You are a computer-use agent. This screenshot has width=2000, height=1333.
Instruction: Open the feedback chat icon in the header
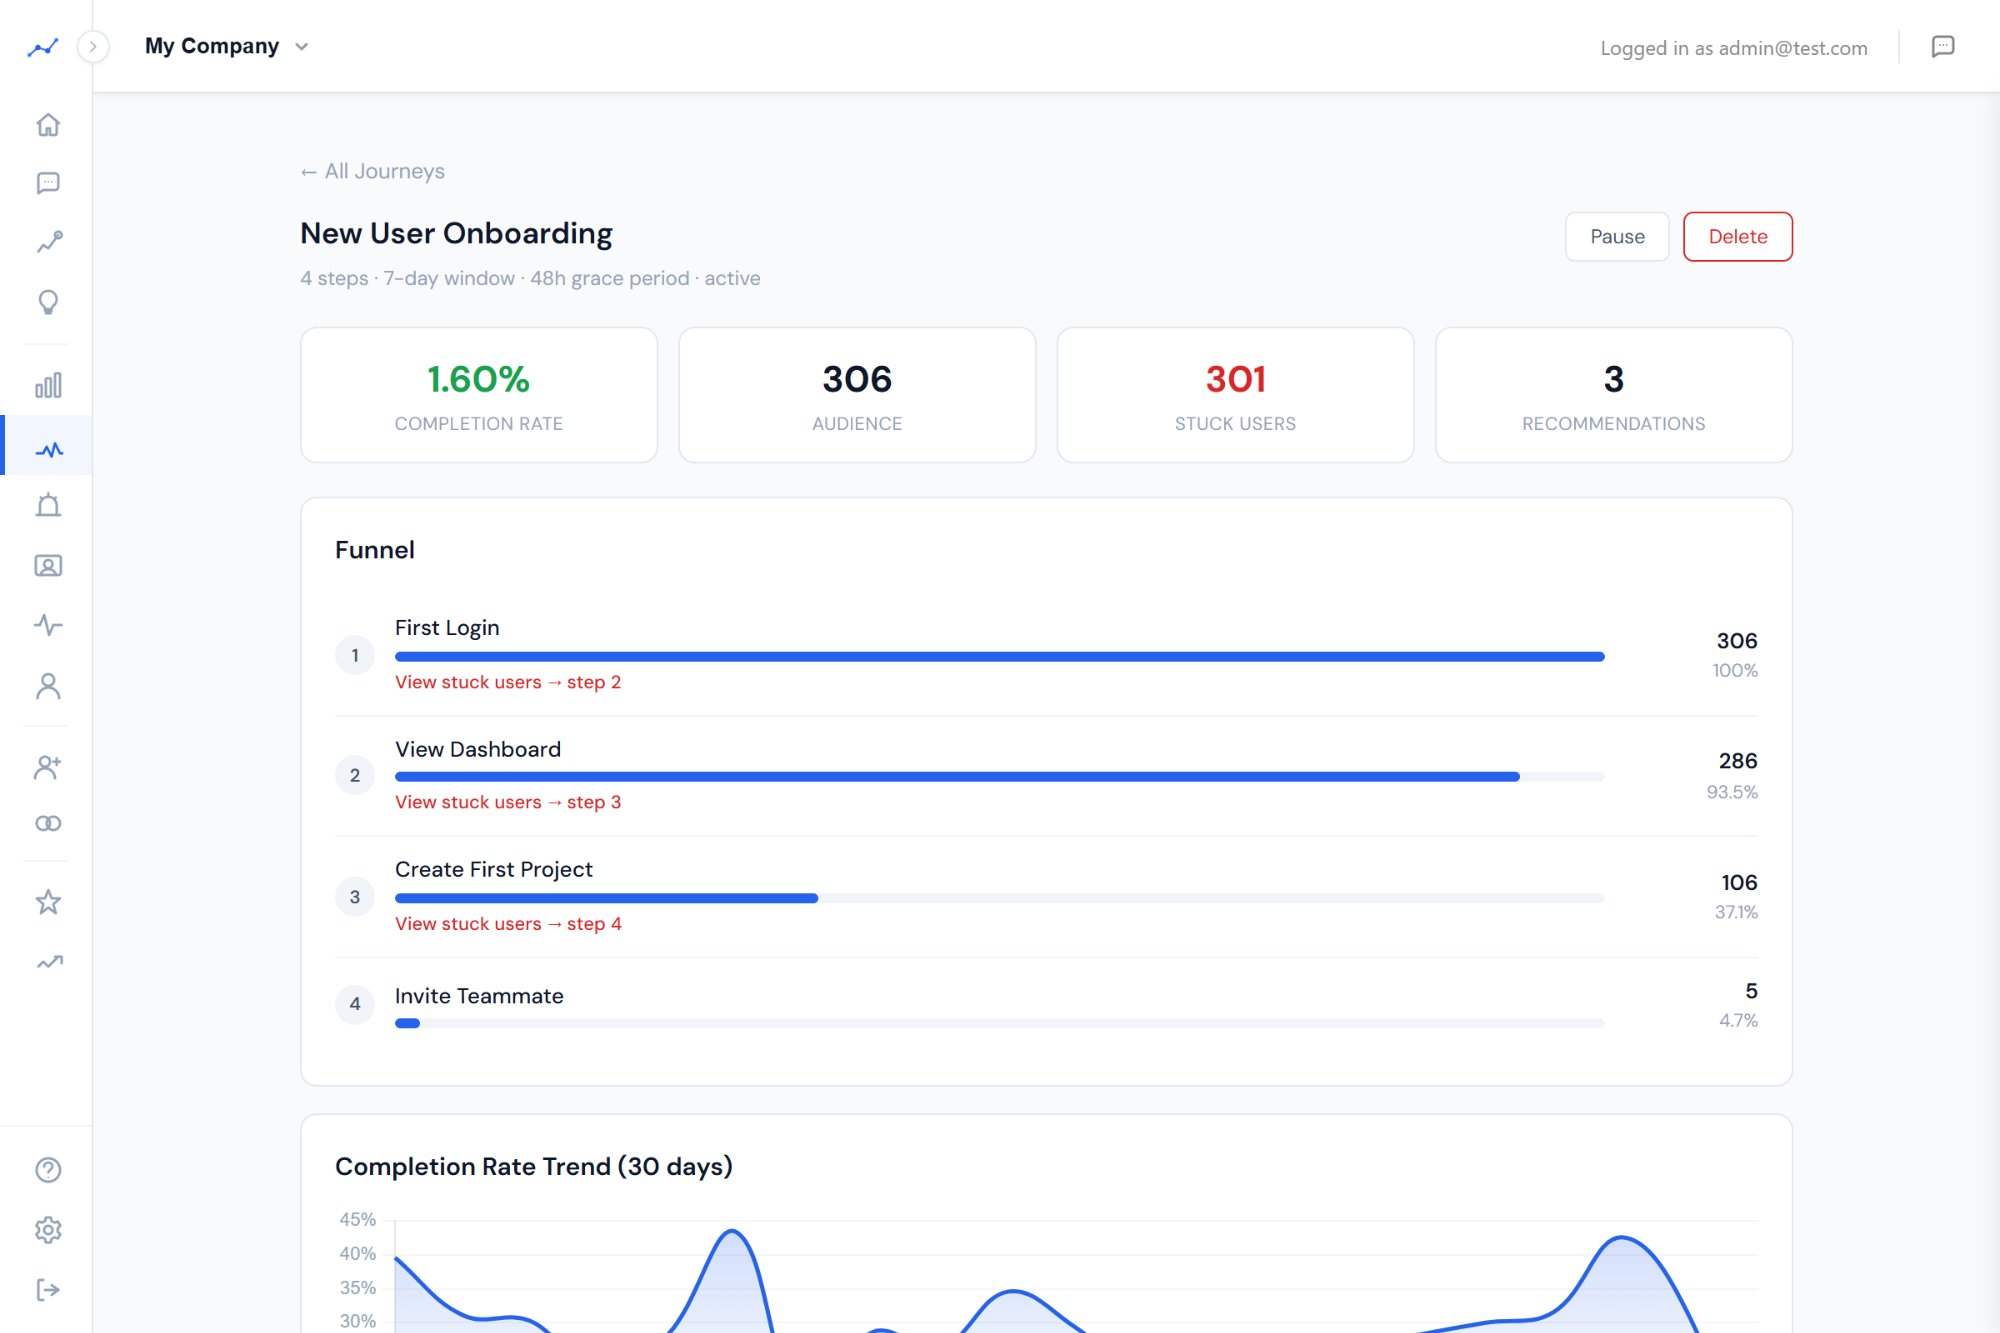[x=1942, y=47]
